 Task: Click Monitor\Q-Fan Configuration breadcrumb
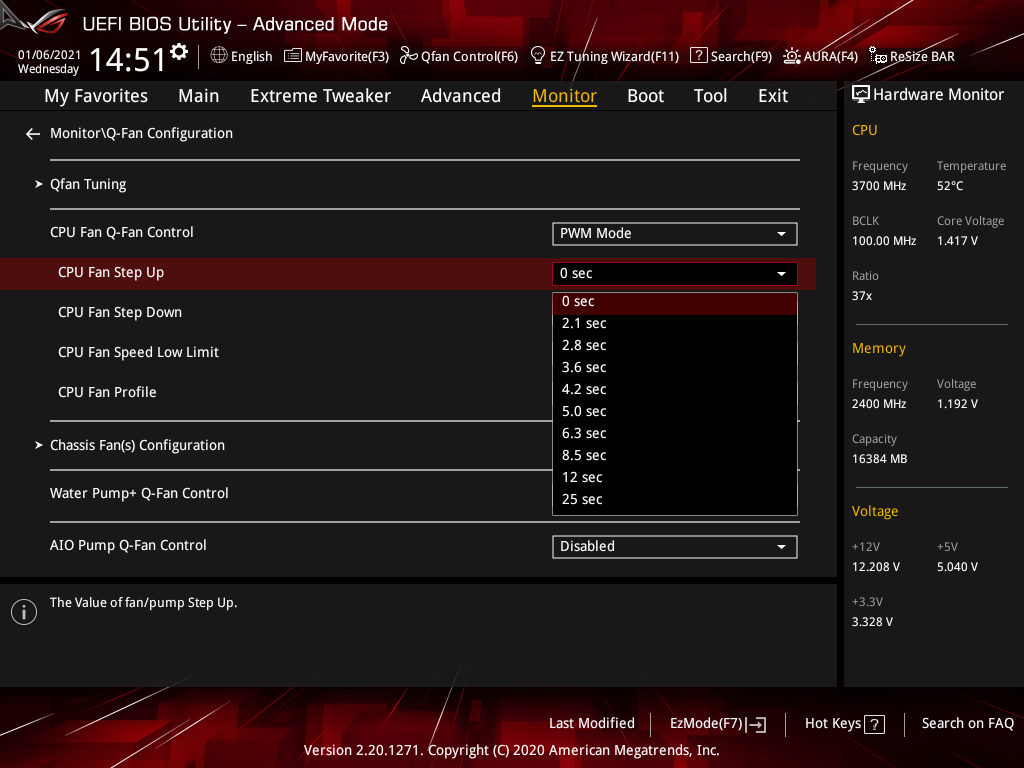click(x=141, y=133)
